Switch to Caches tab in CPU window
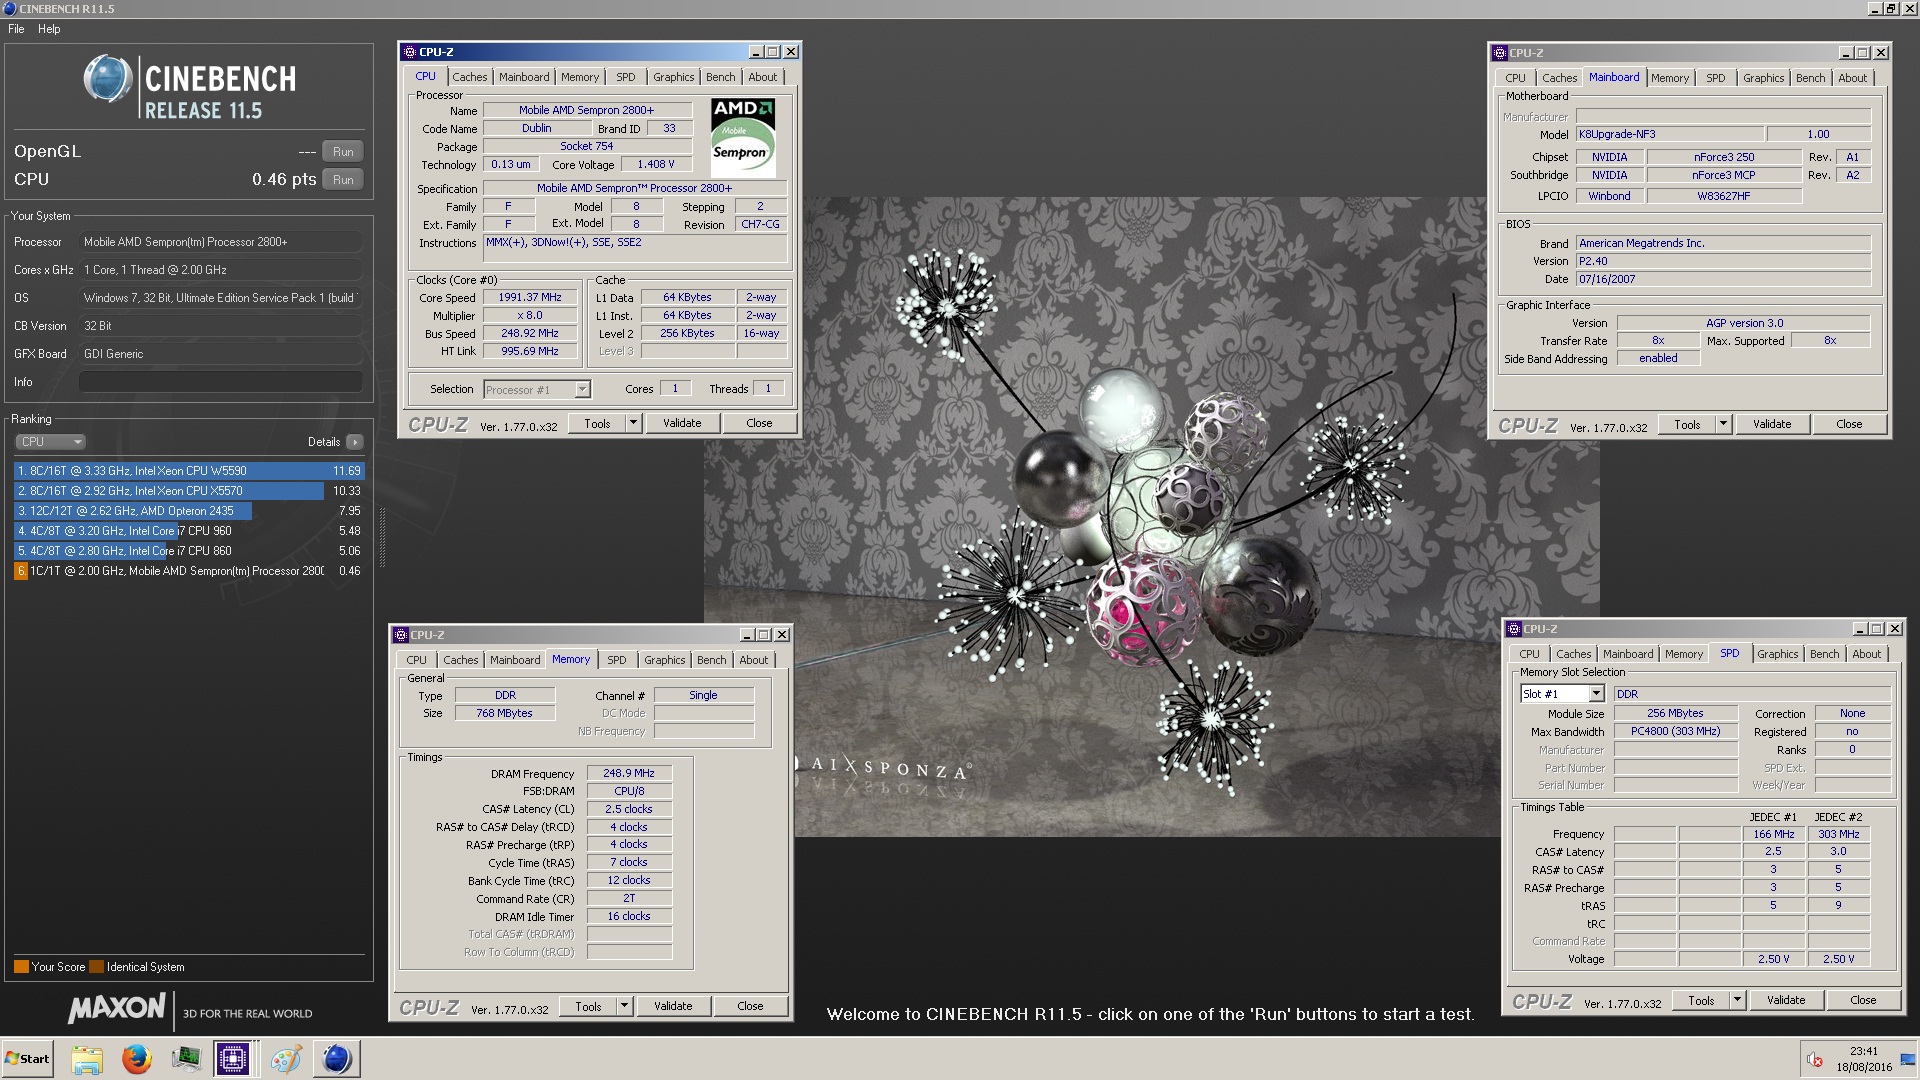1920x1080 pixels. (469, 77)
